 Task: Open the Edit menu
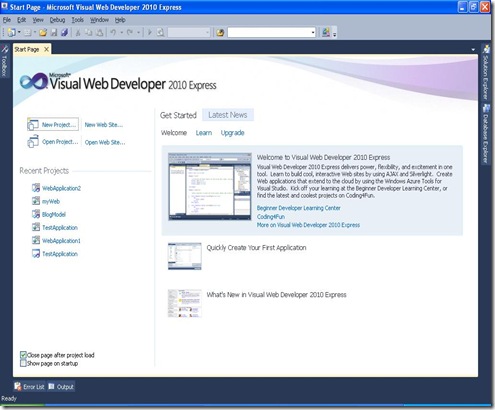pyautogui.click(x=21, y=20)
